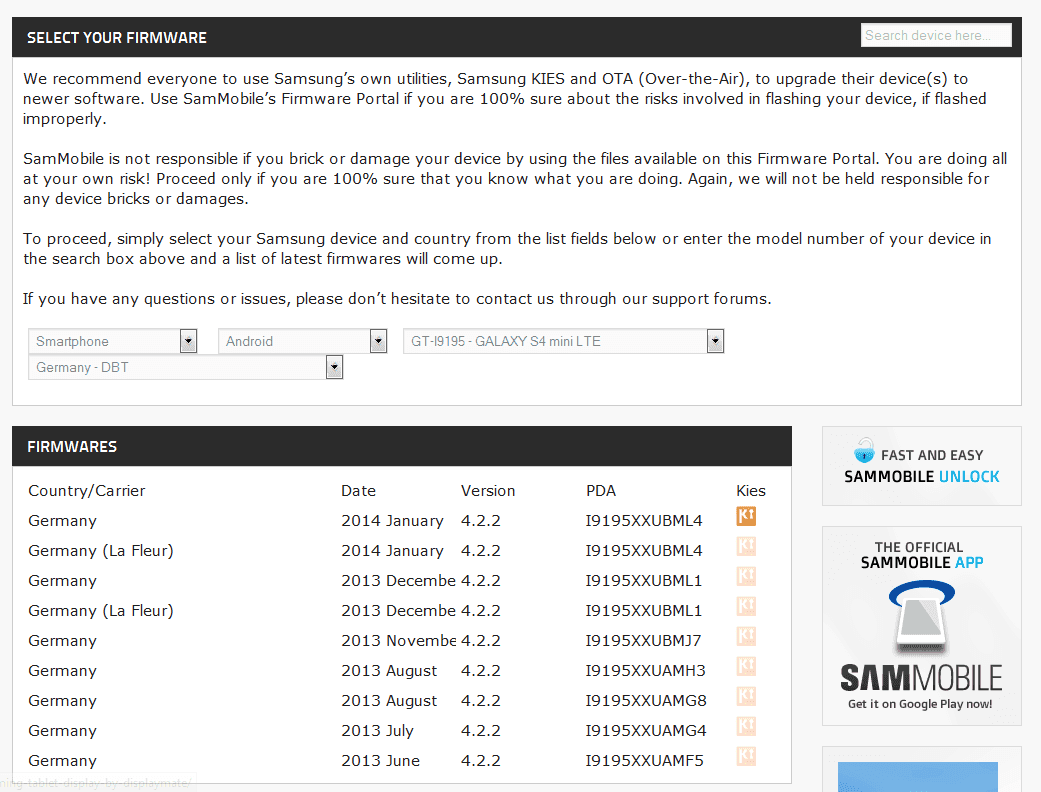Click the SELECT YOUR FIRMWARE heading

tap(117, 38)
